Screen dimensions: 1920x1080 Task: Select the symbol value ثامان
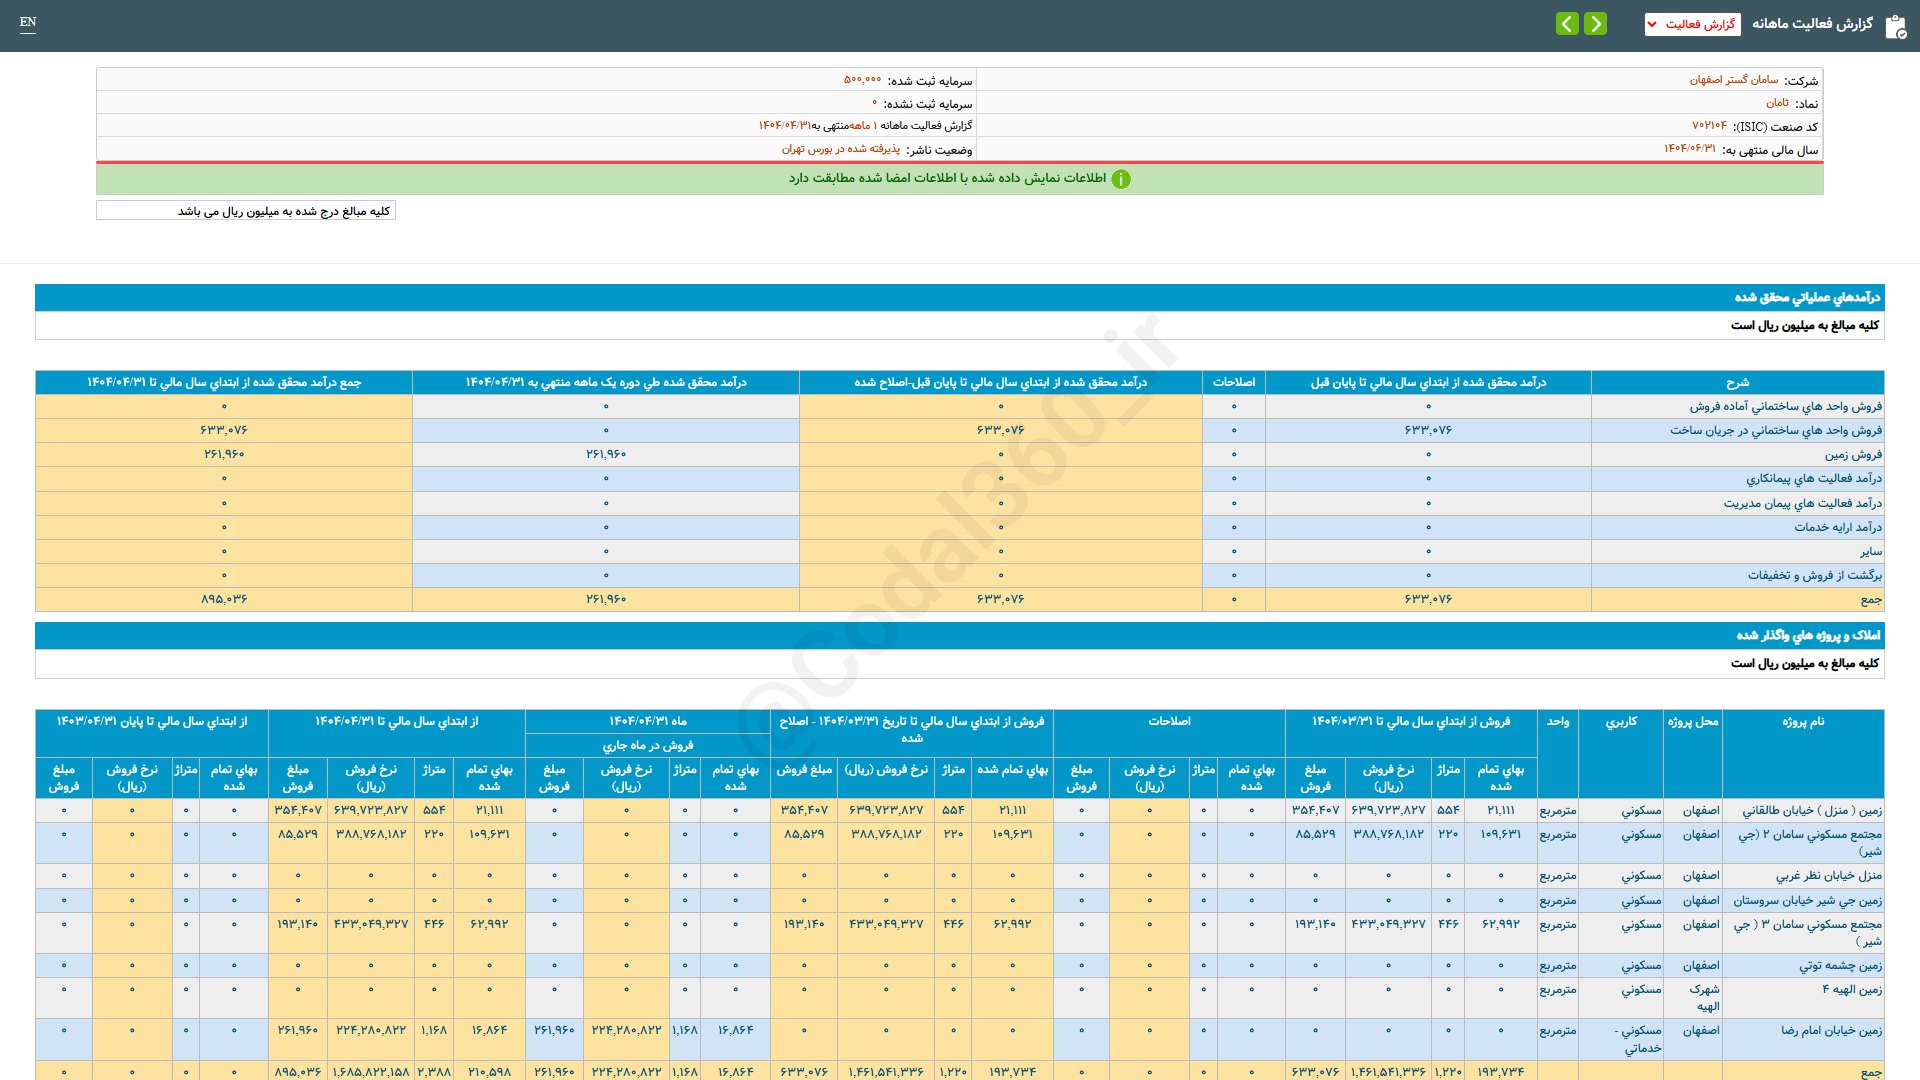click(x=1777, y=103)
